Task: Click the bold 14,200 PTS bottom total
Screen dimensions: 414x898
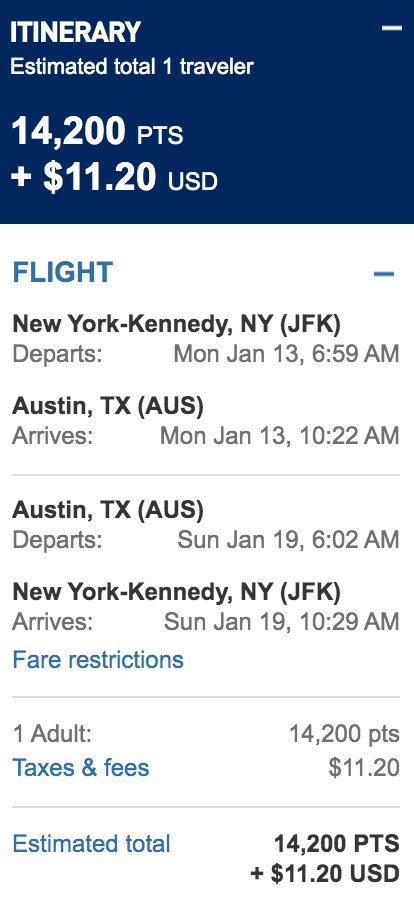Action: (x=337, y=844)
